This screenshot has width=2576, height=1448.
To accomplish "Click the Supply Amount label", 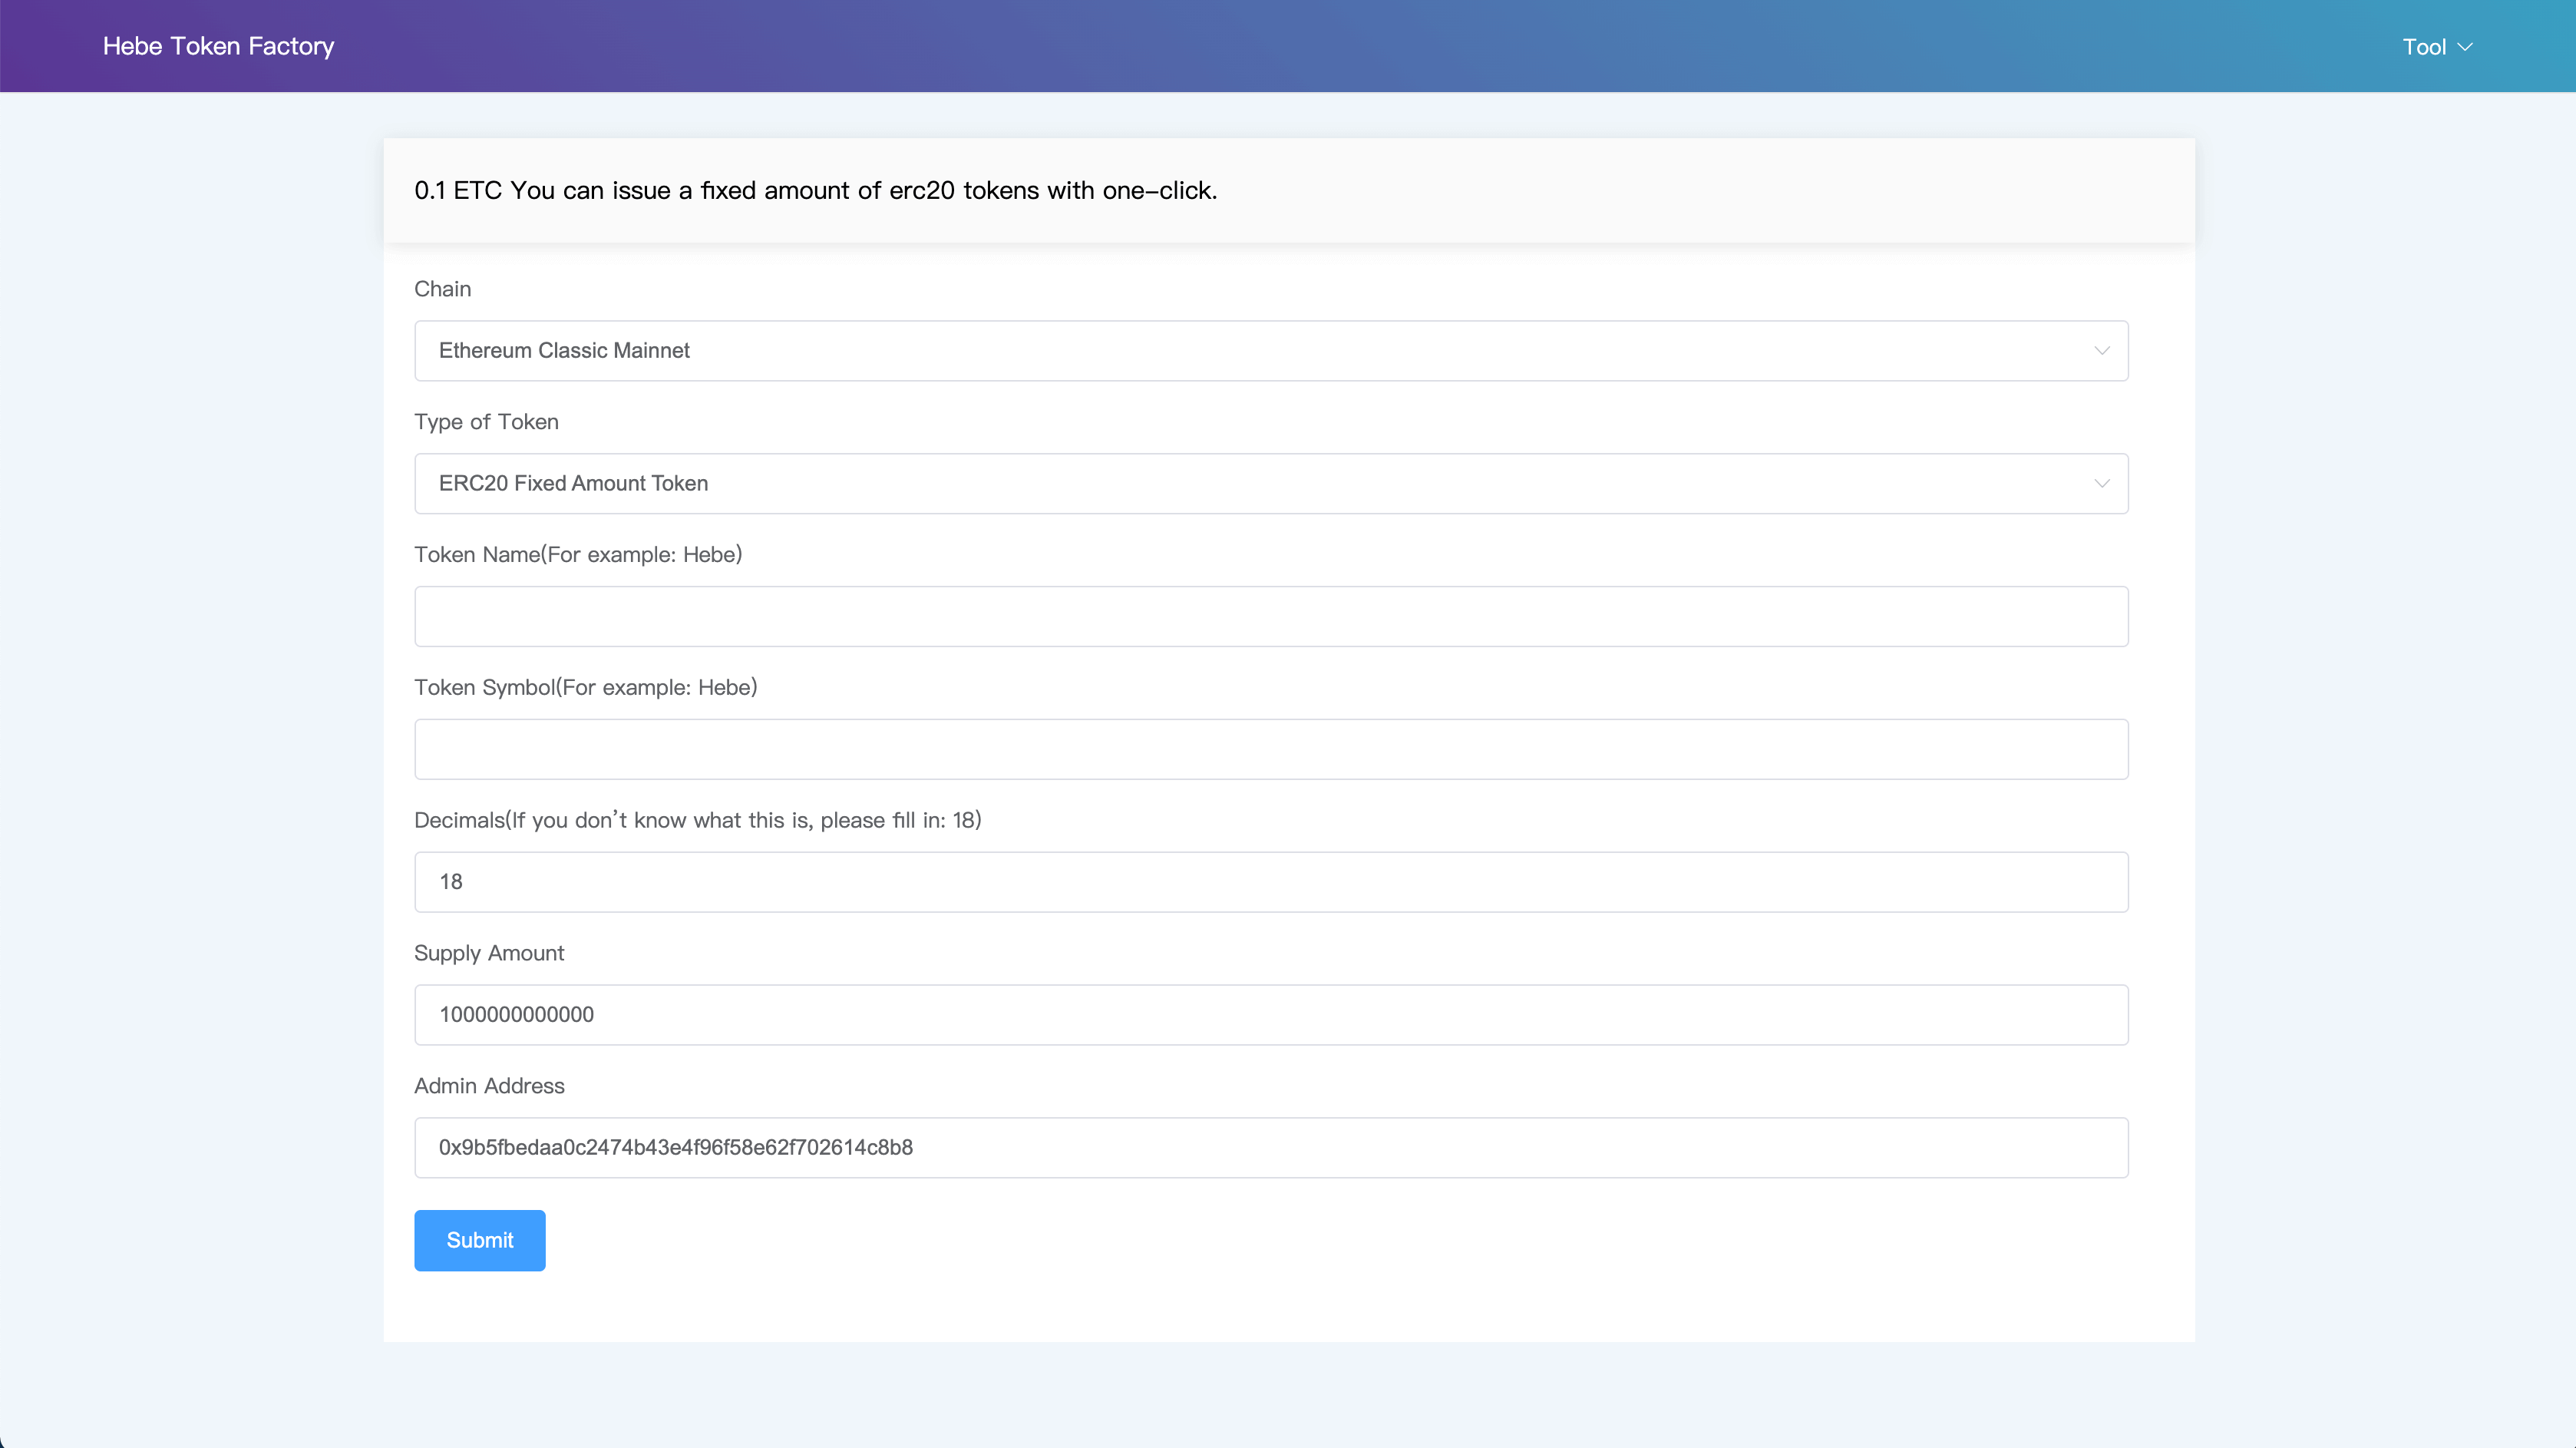I will tap(489, 953).
